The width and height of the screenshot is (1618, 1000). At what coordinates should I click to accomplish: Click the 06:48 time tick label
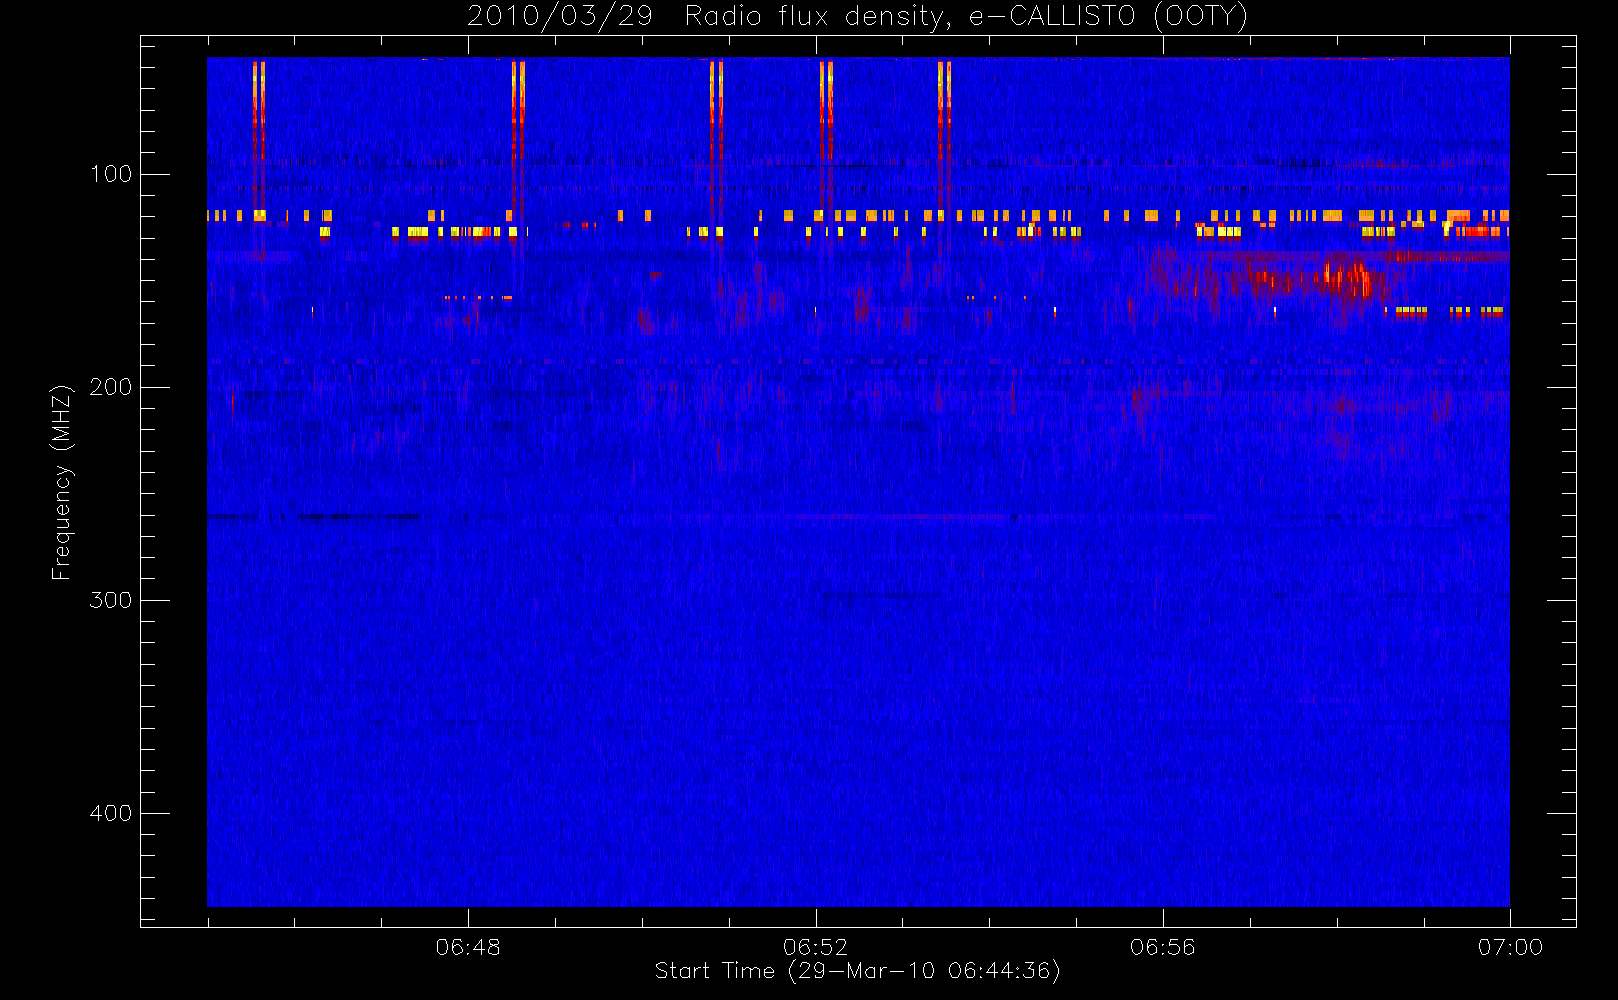click(x=468, y=947)
